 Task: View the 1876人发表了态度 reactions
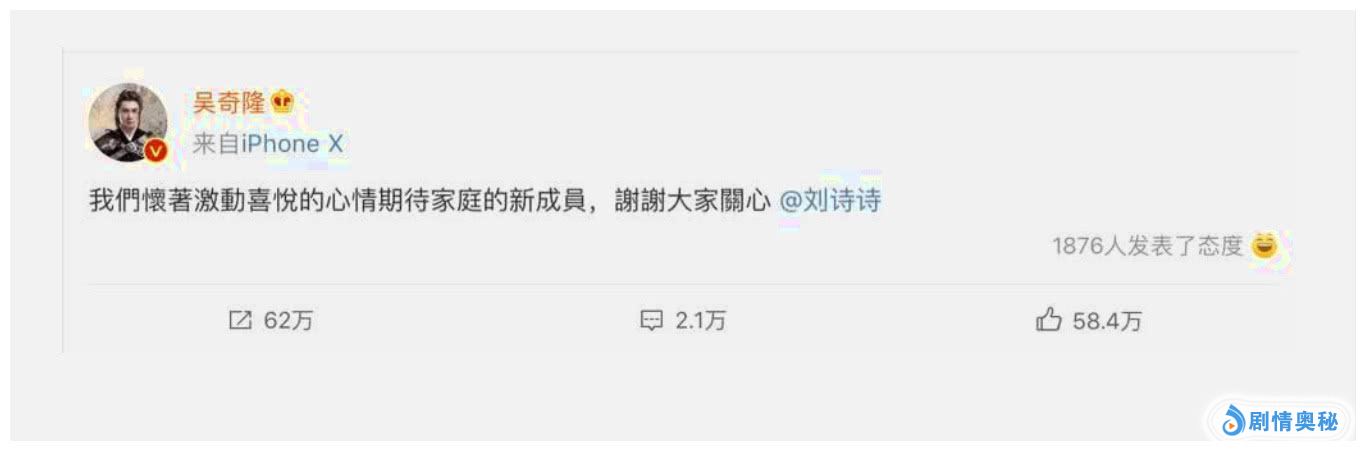coord(1147,246)
